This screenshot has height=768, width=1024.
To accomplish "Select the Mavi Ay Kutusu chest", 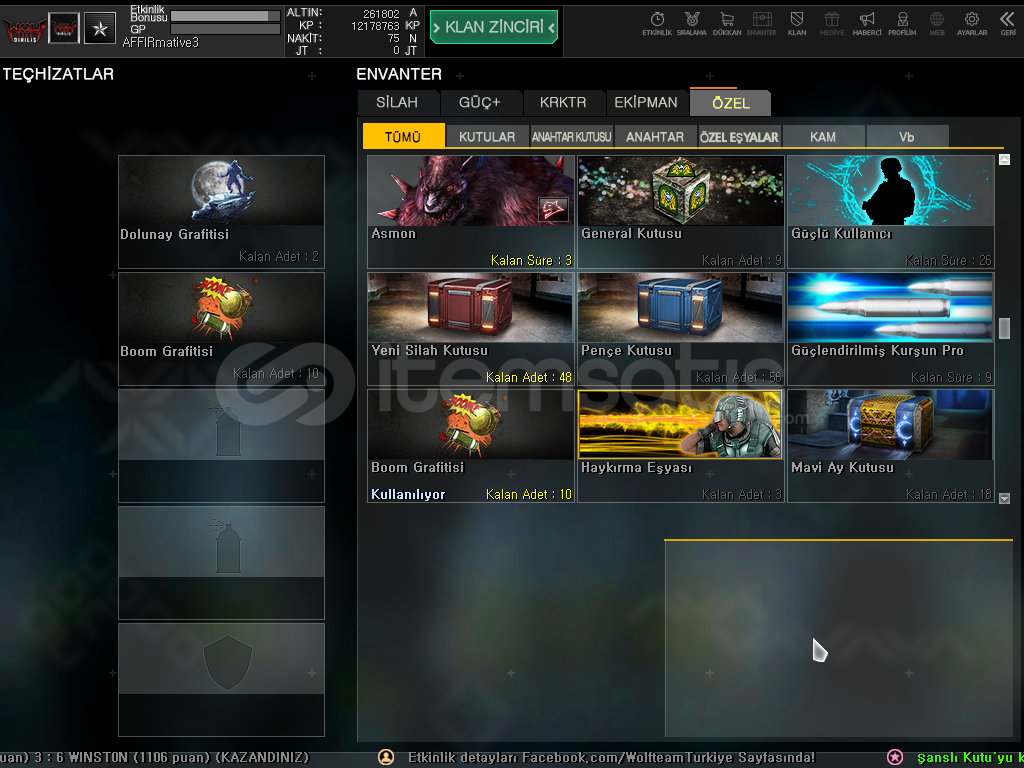I will tap(891, 446).
